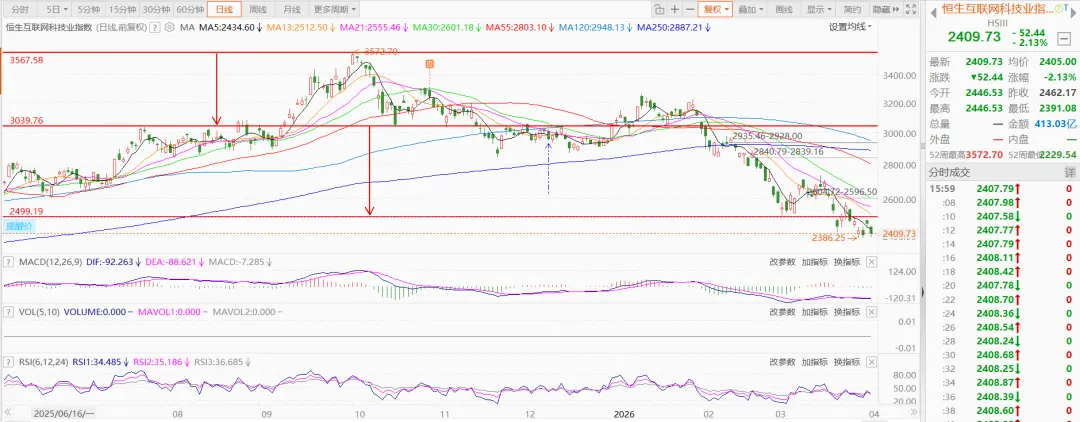Switch to the 分时 tab
The height and width of the screenshot is (422, 1080).
20,10
